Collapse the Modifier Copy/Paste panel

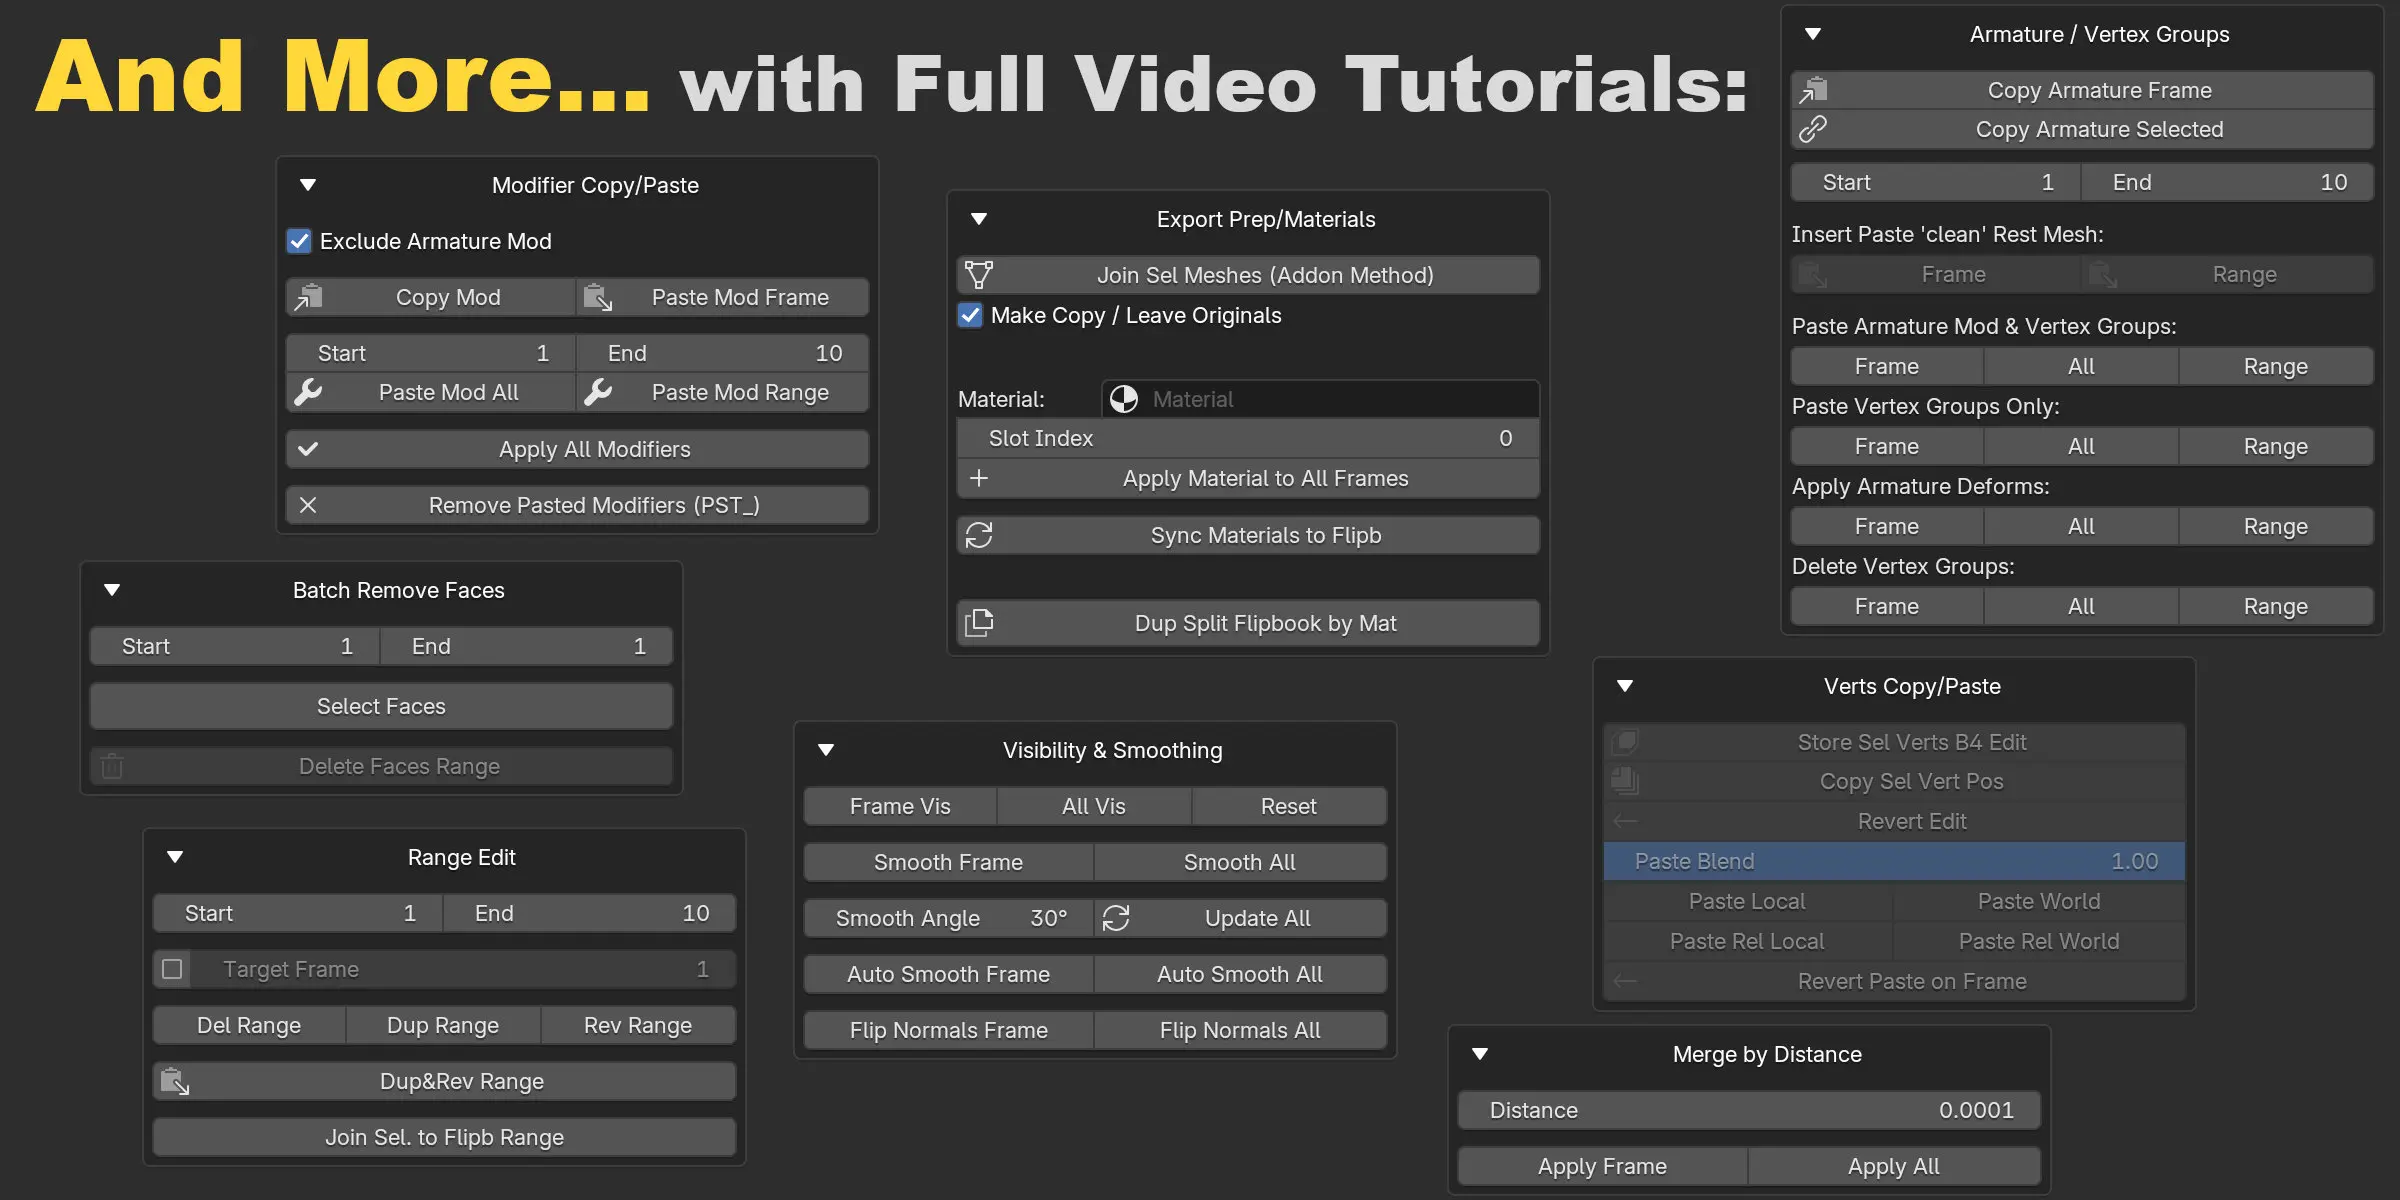(x=308, y=185)
